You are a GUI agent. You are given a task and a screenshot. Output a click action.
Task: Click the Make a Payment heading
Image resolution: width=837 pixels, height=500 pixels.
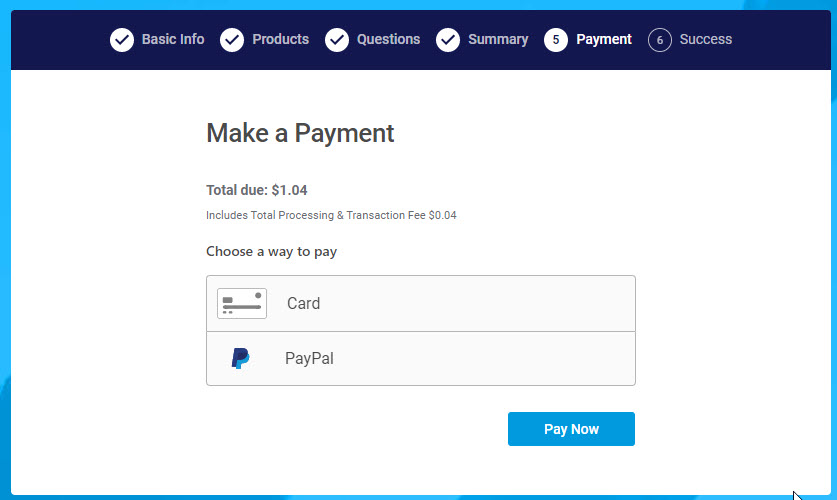click(x=300, y=133)
